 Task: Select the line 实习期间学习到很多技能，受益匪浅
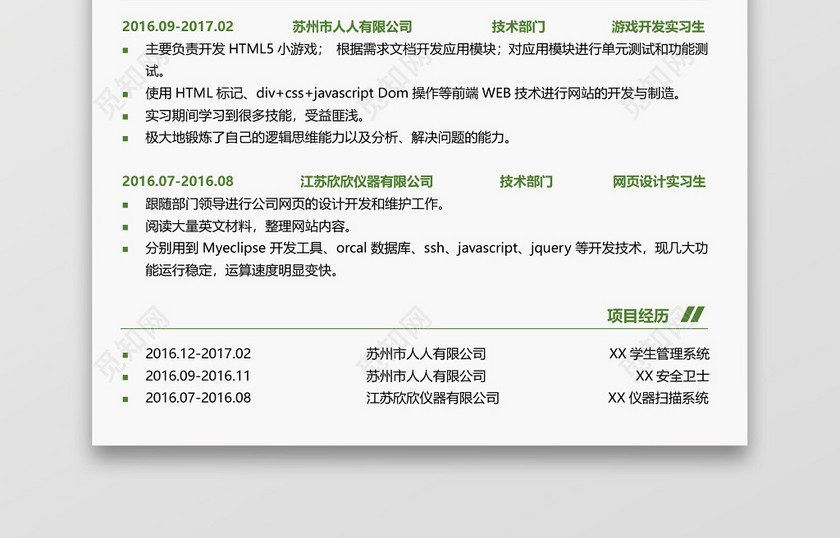255,115
